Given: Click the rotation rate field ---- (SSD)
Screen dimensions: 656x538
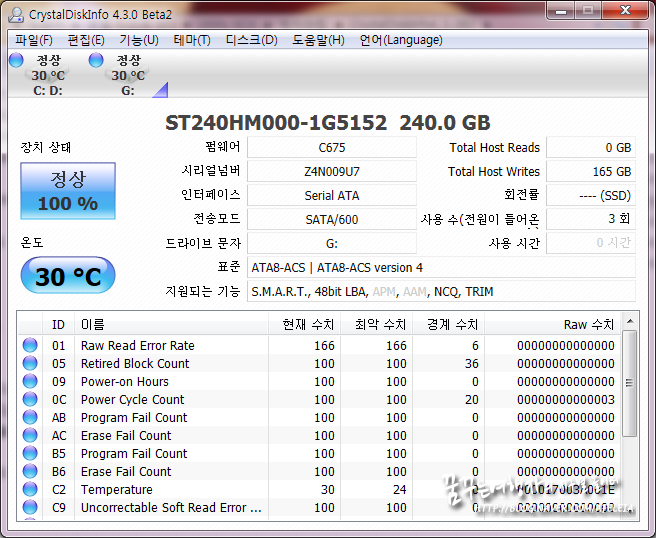Looking at the screenshot, I should [x=591, y=195].
